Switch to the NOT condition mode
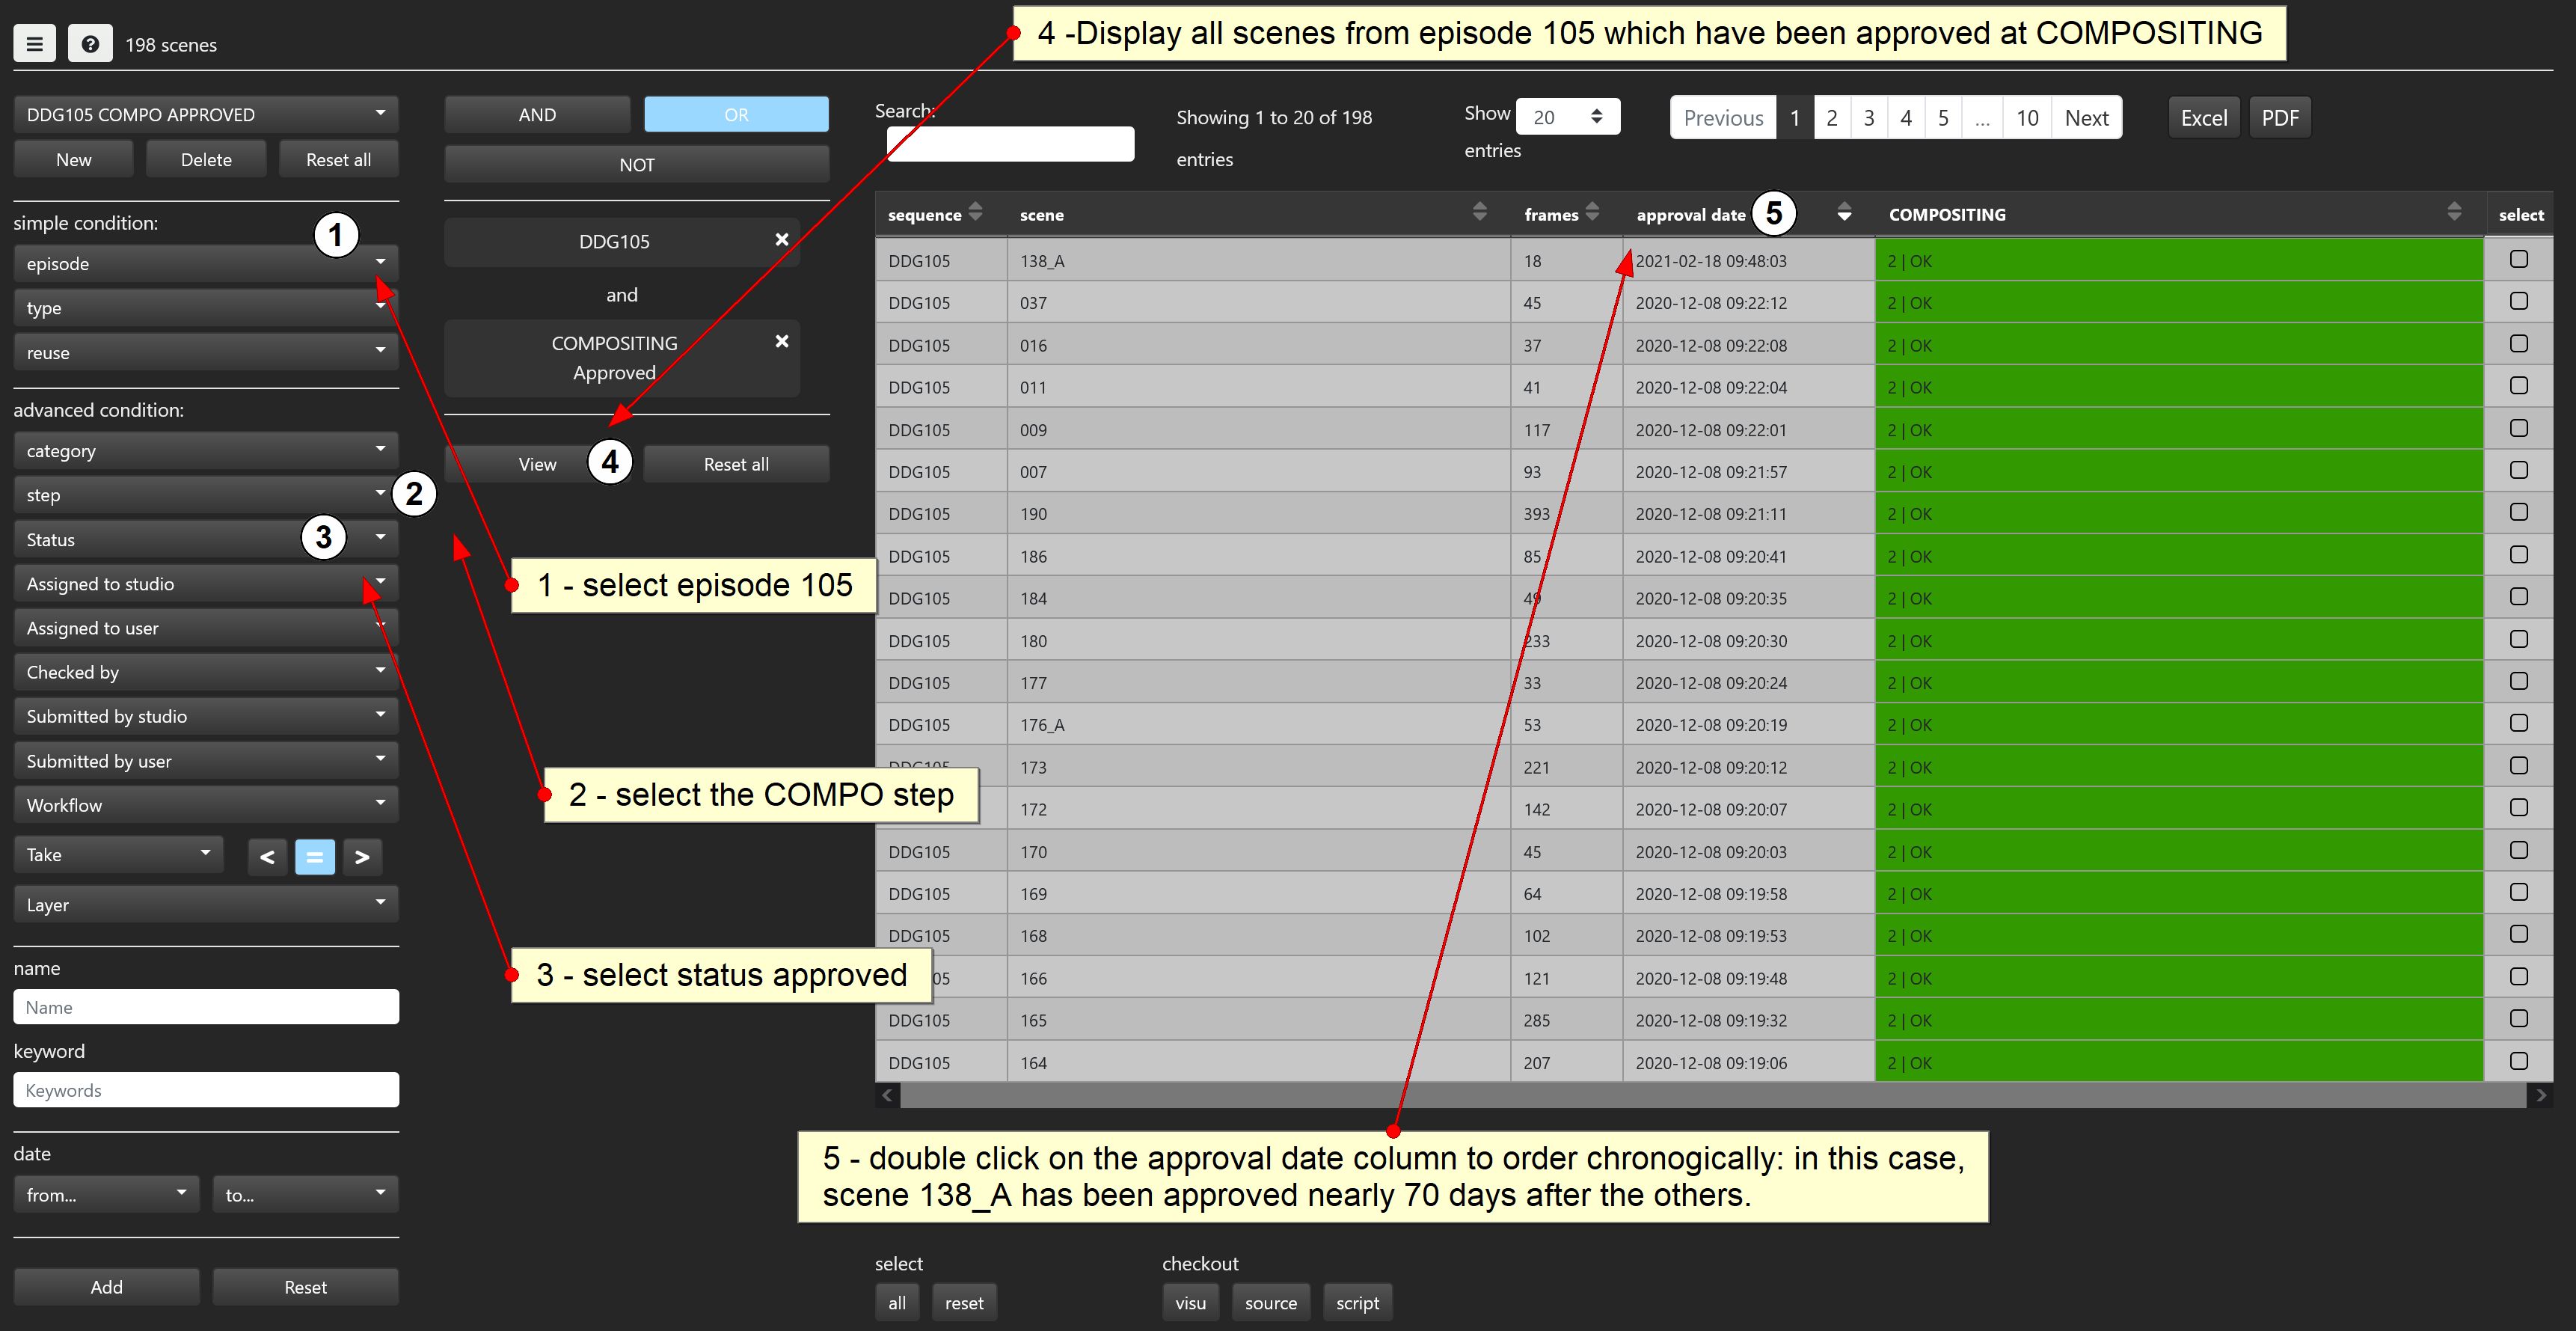The width and height of the screenshot is (2576, 1331). coord(636,163)
